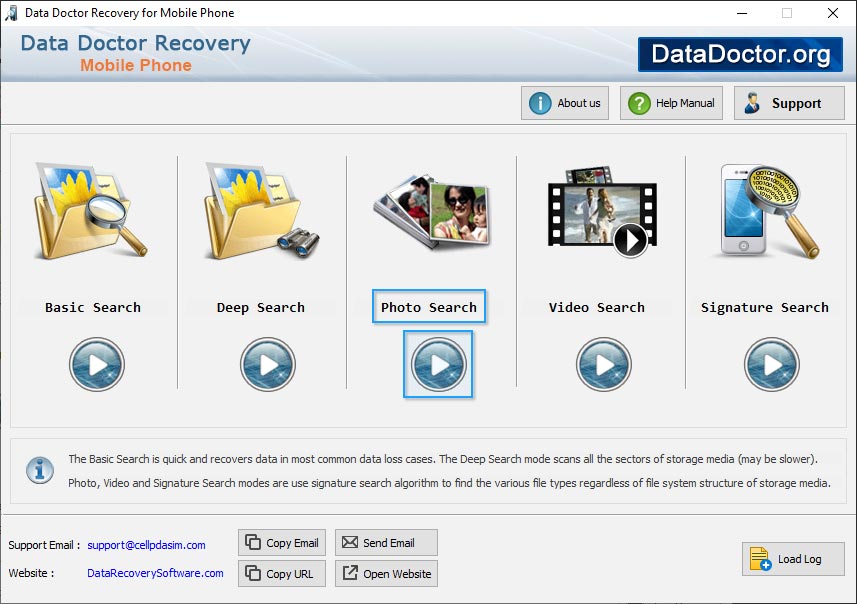Click the Copy Email button
857x604 pixels.
tap(282, 543)
